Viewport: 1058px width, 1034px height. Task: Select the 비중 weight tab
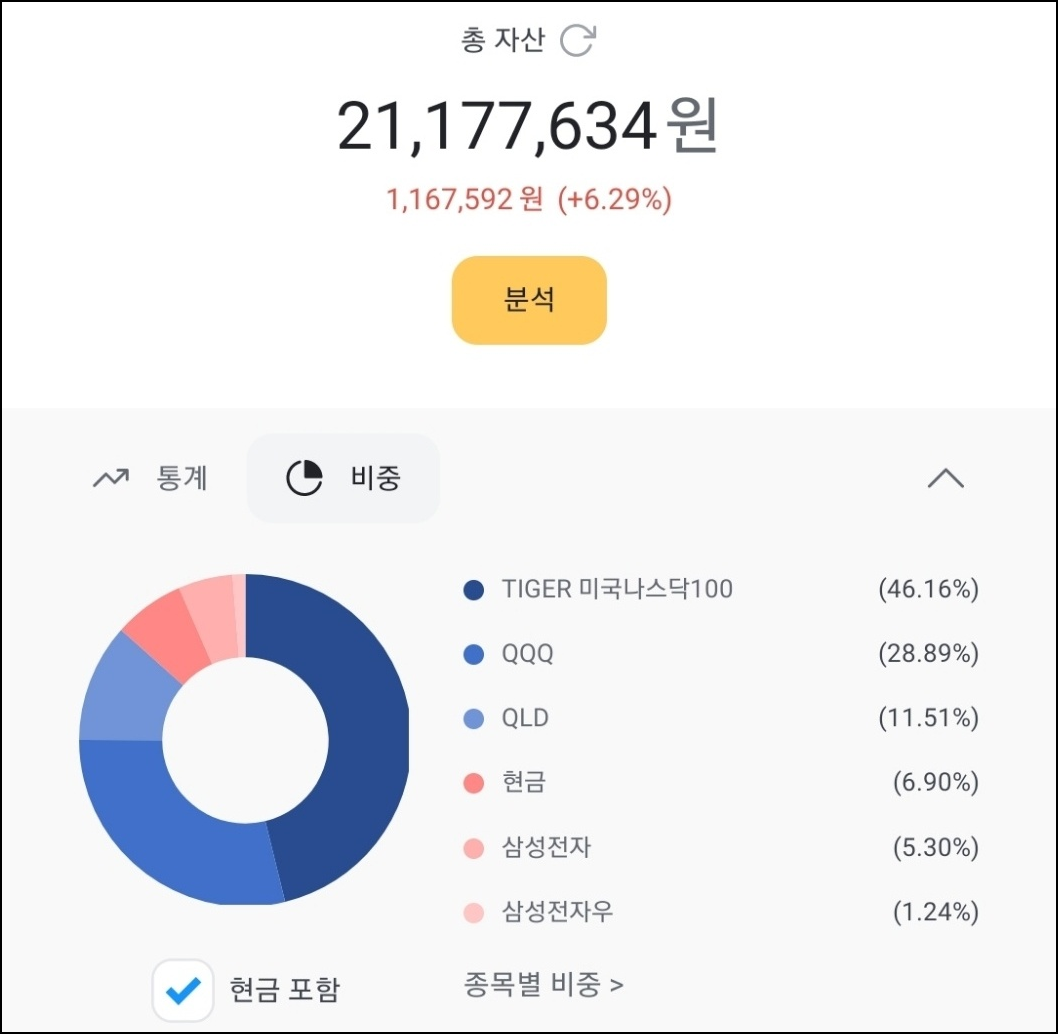(343, 478)
